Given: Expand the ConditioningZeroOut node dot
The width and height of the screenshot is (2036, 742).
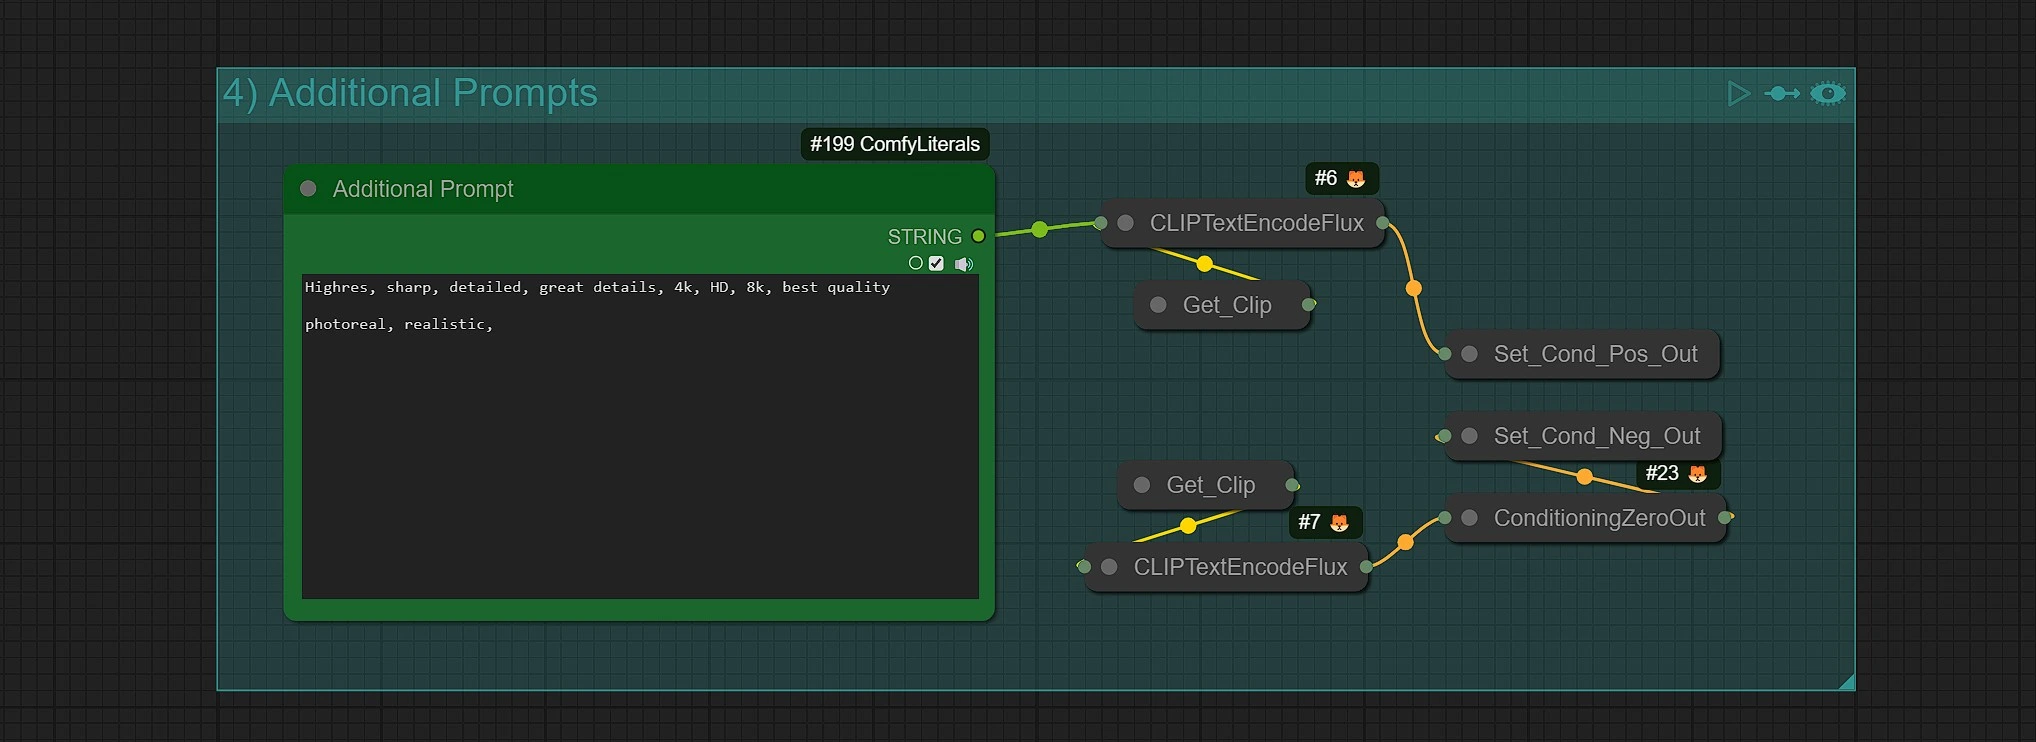Looking at the screenshot, I should (1469, 518).
